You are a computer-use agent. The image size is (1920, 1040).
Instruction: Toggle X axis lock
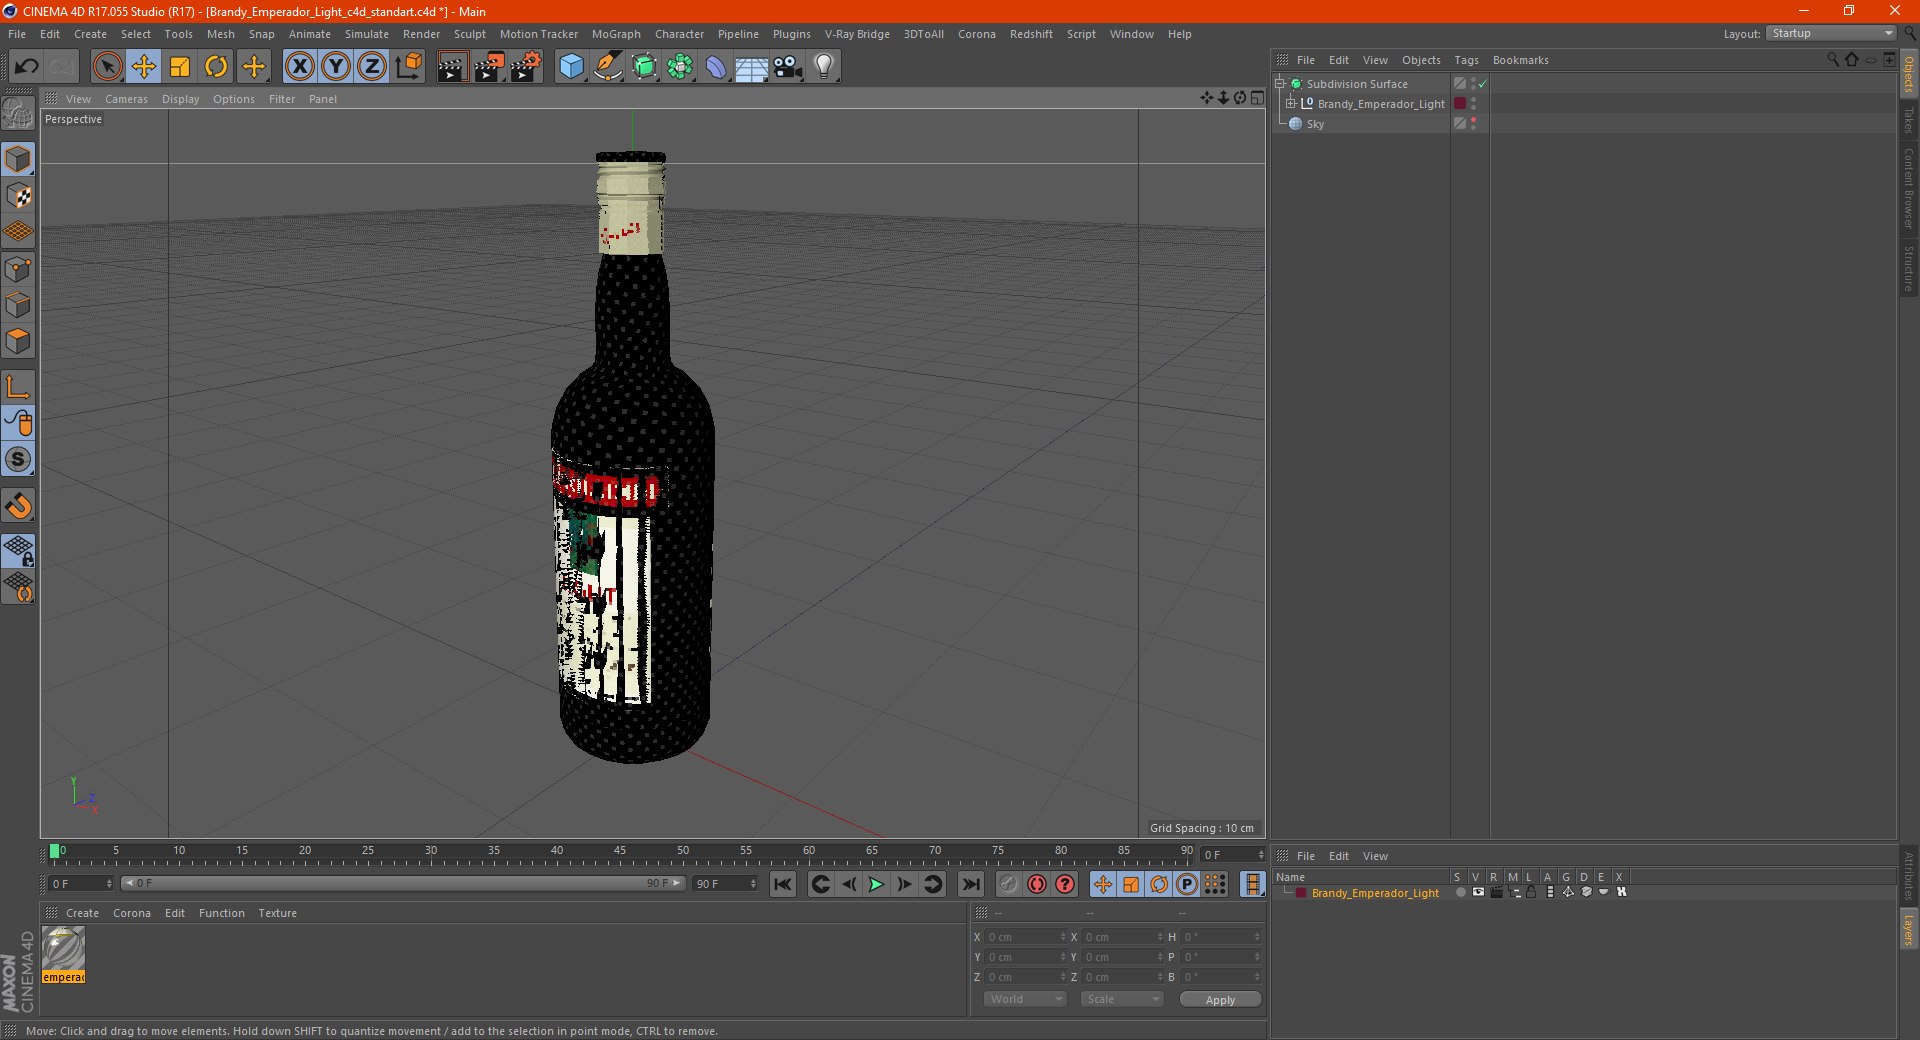pos(299,67)
